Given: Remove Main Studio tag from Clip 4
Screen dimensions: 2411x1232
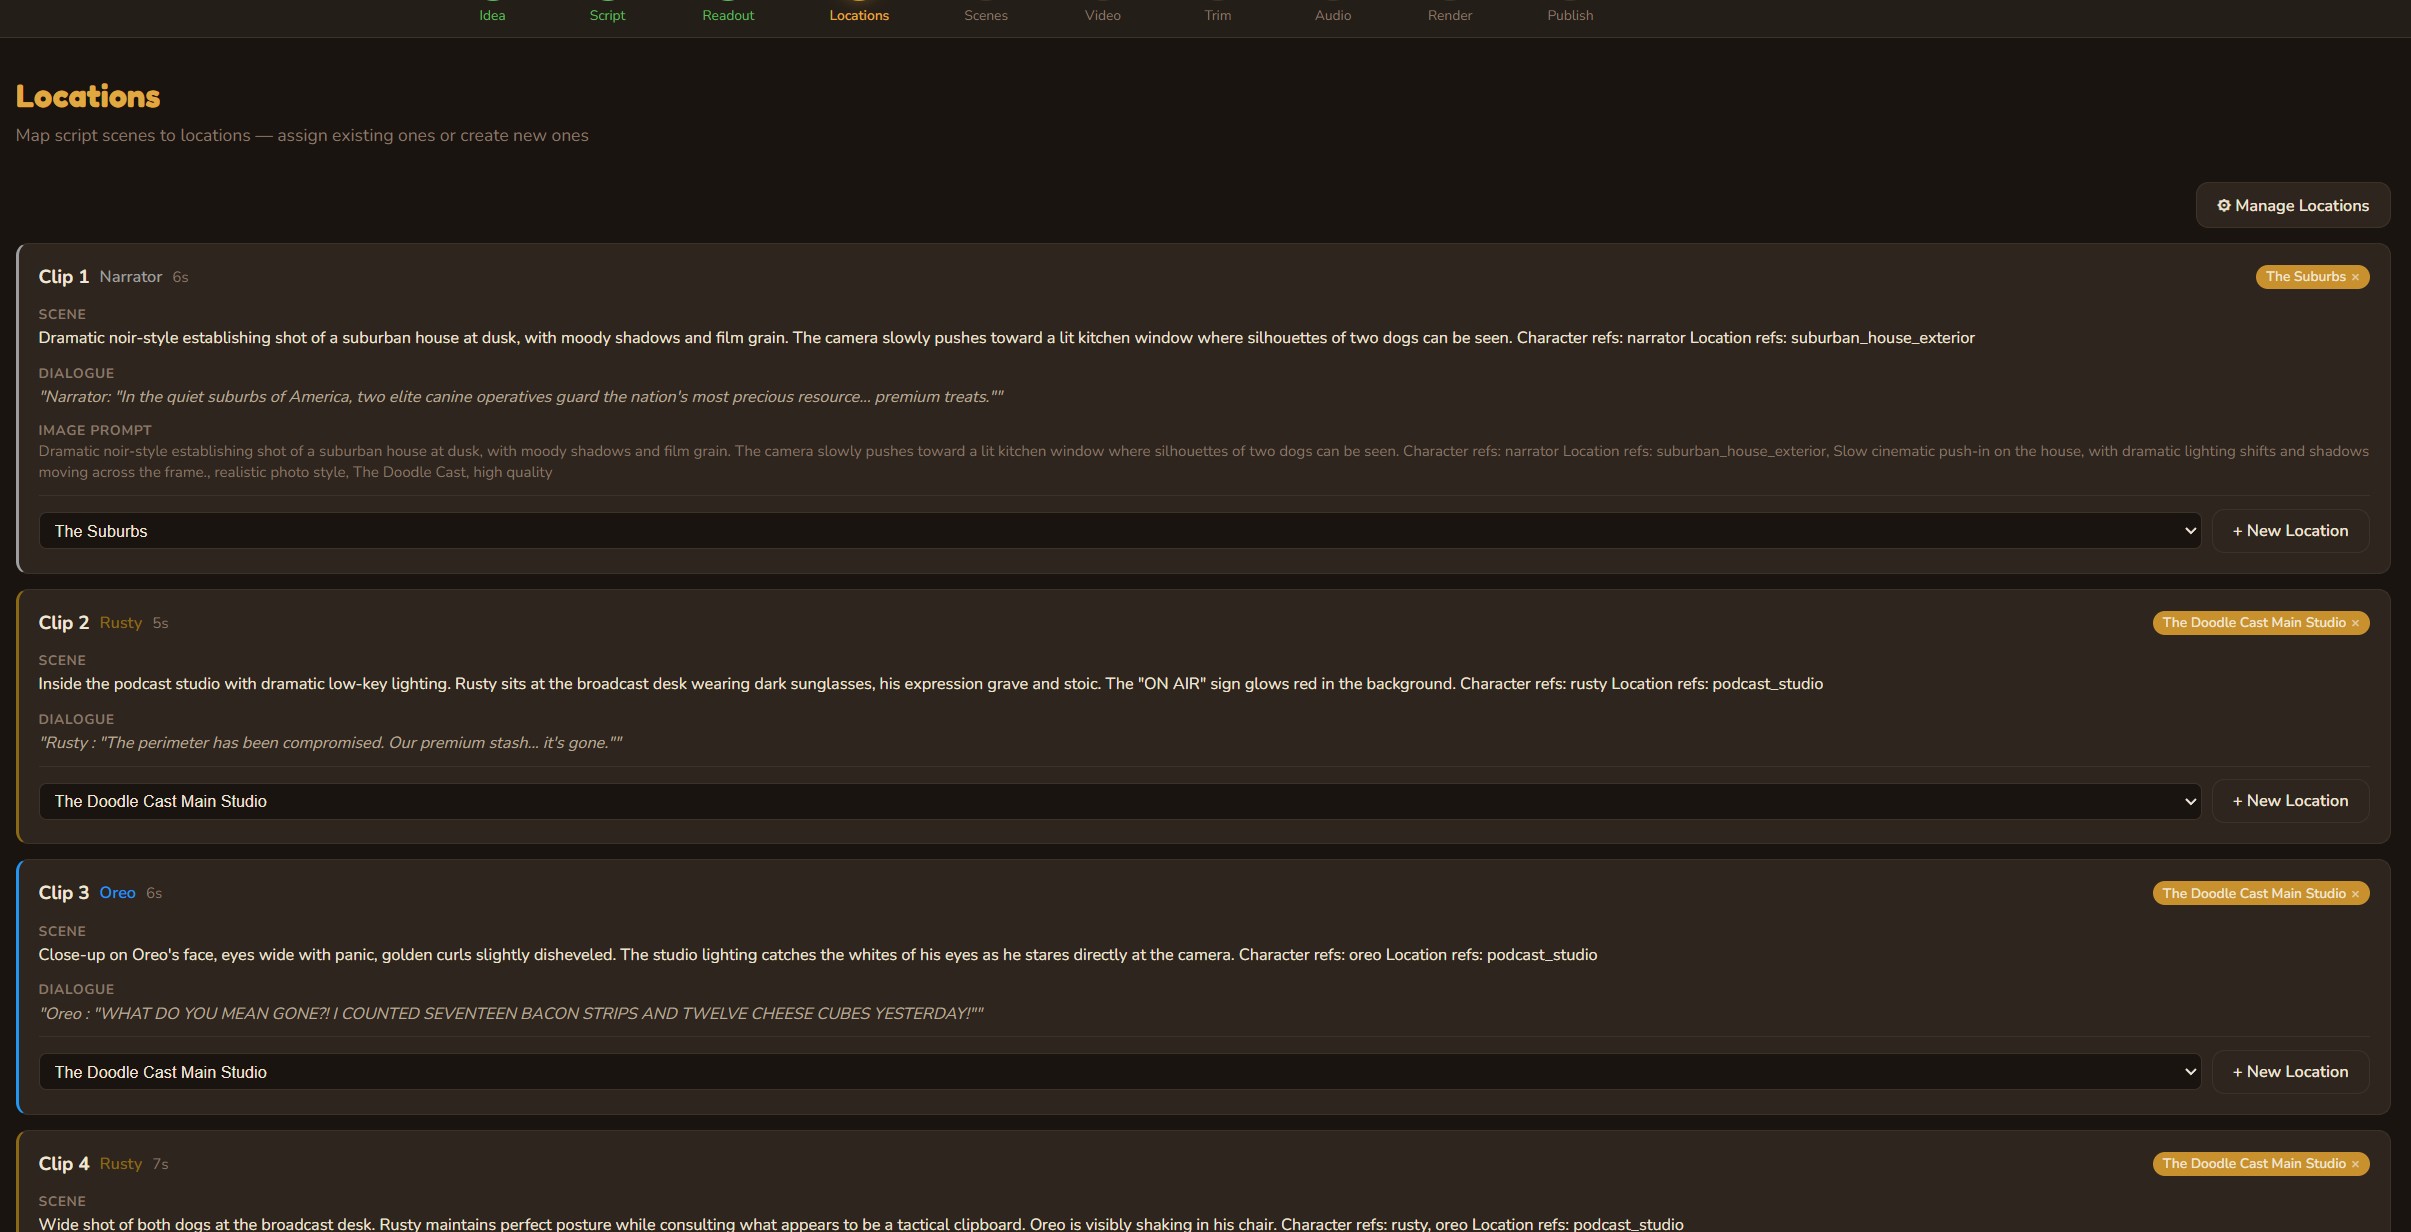Looking at the screenshot, I should point(2355,1164).
